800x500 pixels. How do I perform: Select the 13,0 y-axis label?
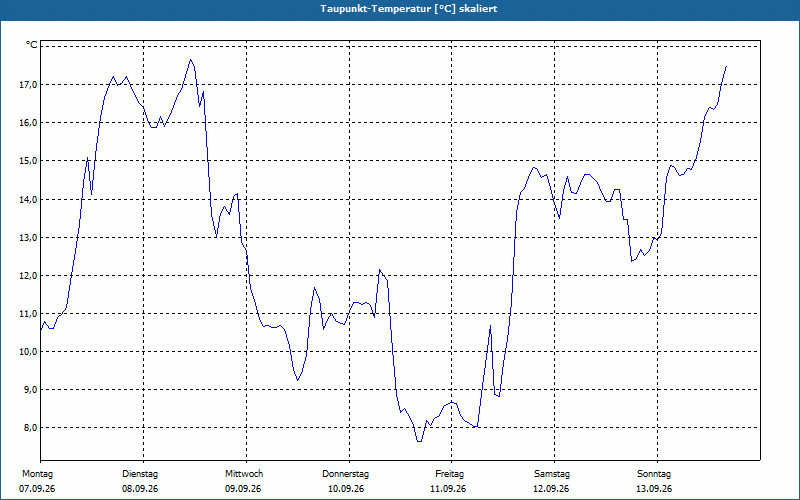(28, 237)
